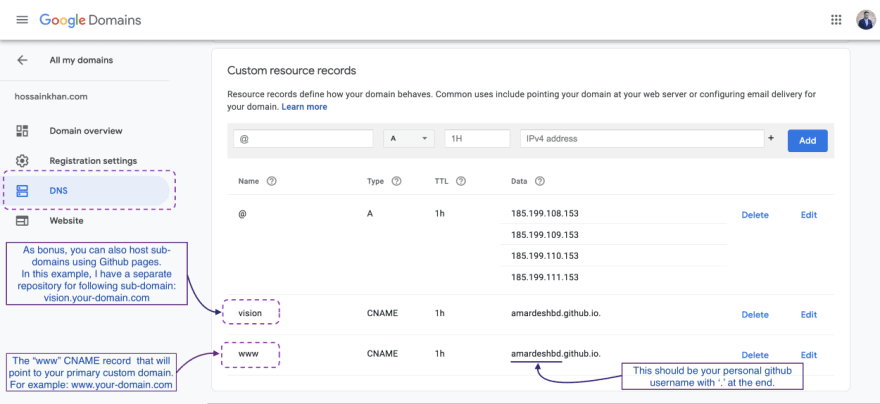Edit the vision CNAME record
The width and height of the screenshot is (880, 404).
pyautogui.click(x=809, y=315)
